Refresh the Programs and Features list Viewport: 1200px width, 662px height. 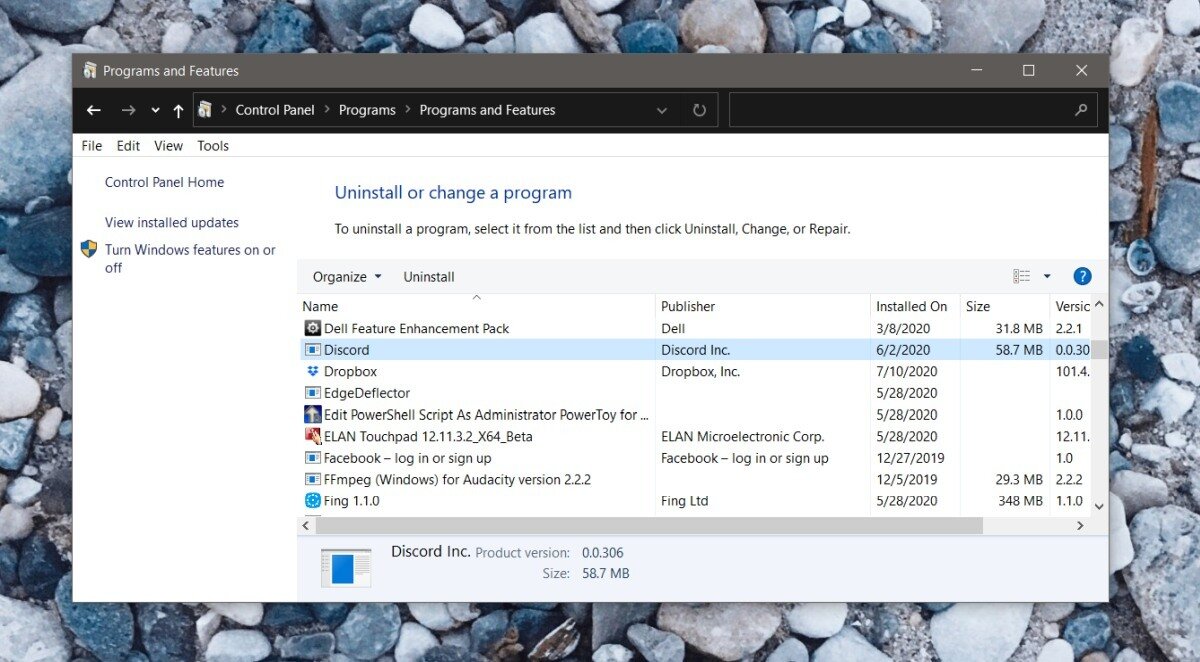pos(699,110)
